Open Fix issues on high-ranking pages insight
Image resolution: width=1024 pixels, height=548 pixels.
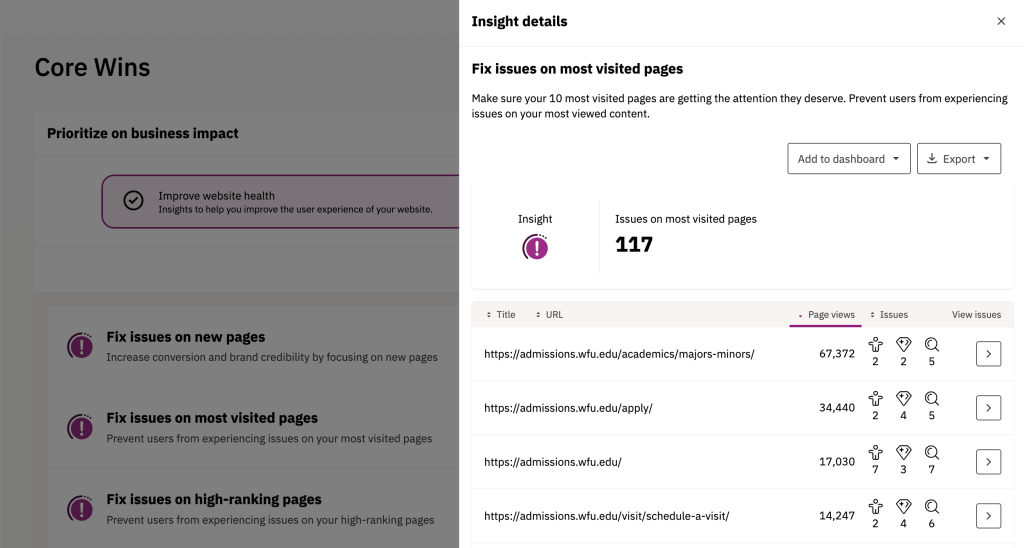pyautogui.click(x=213, y=500)
